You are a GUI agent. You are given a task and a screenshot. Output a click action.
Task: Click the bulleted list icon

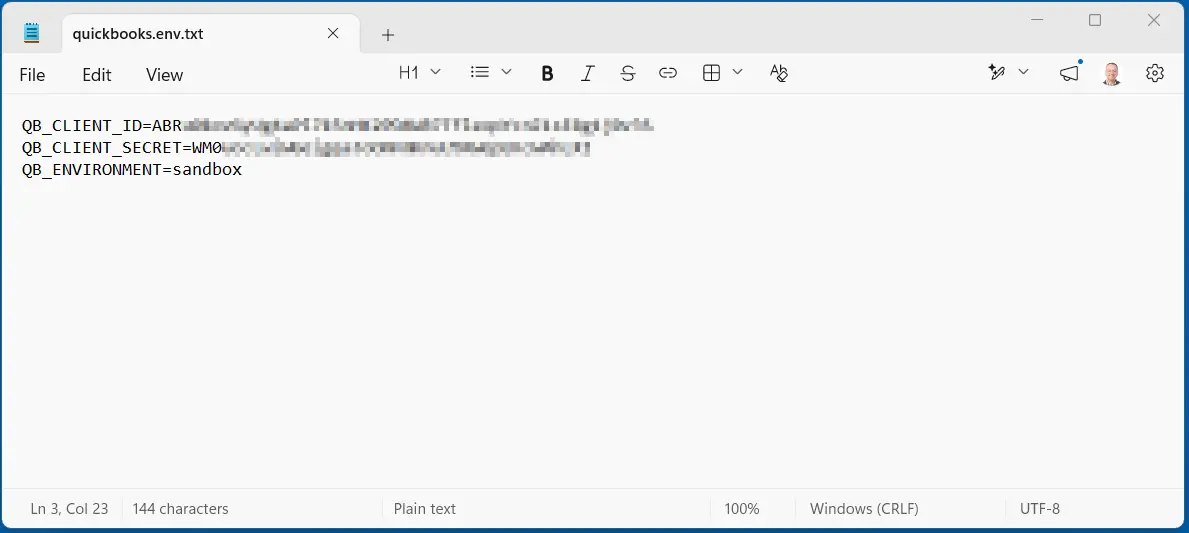[x=479, y=72]
